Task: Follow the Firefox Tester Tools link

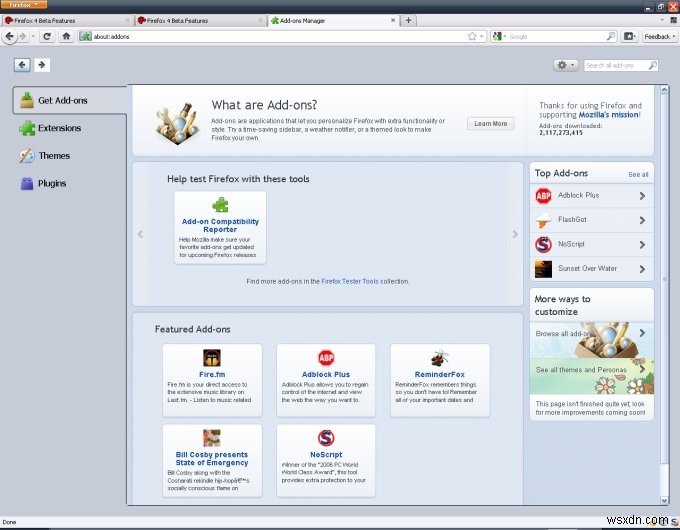Action: pos(350,281)
